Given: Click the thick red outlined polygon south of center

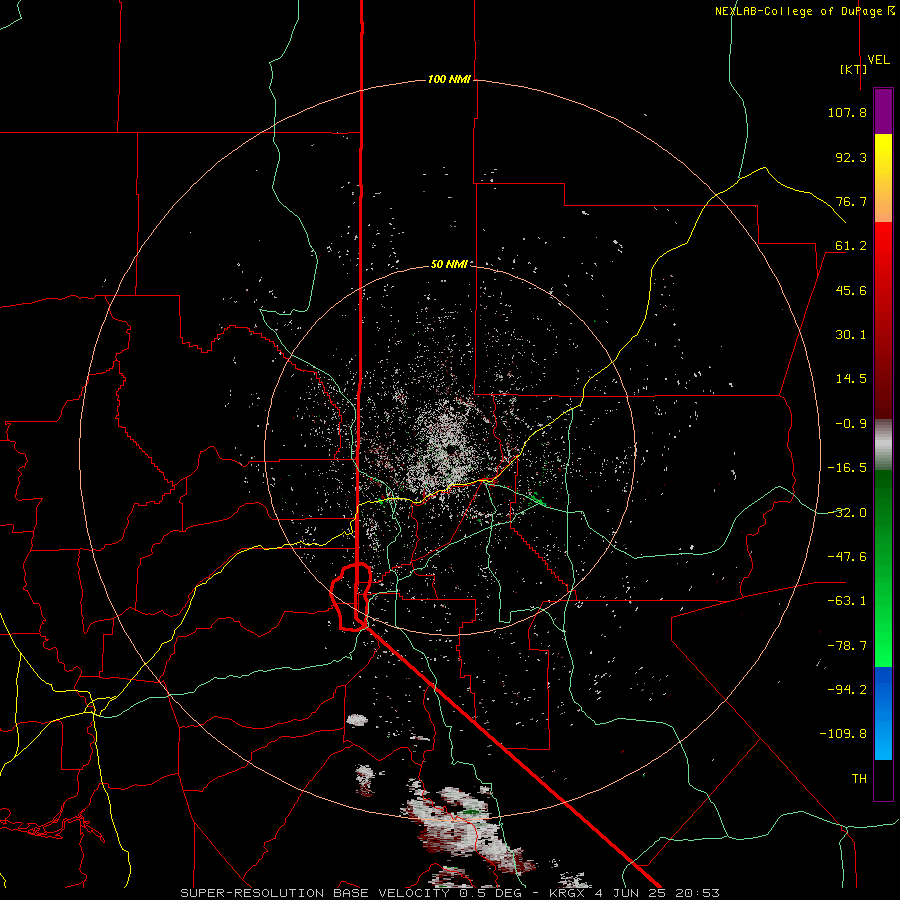Looking at the screenshot, I should point(351,597).
